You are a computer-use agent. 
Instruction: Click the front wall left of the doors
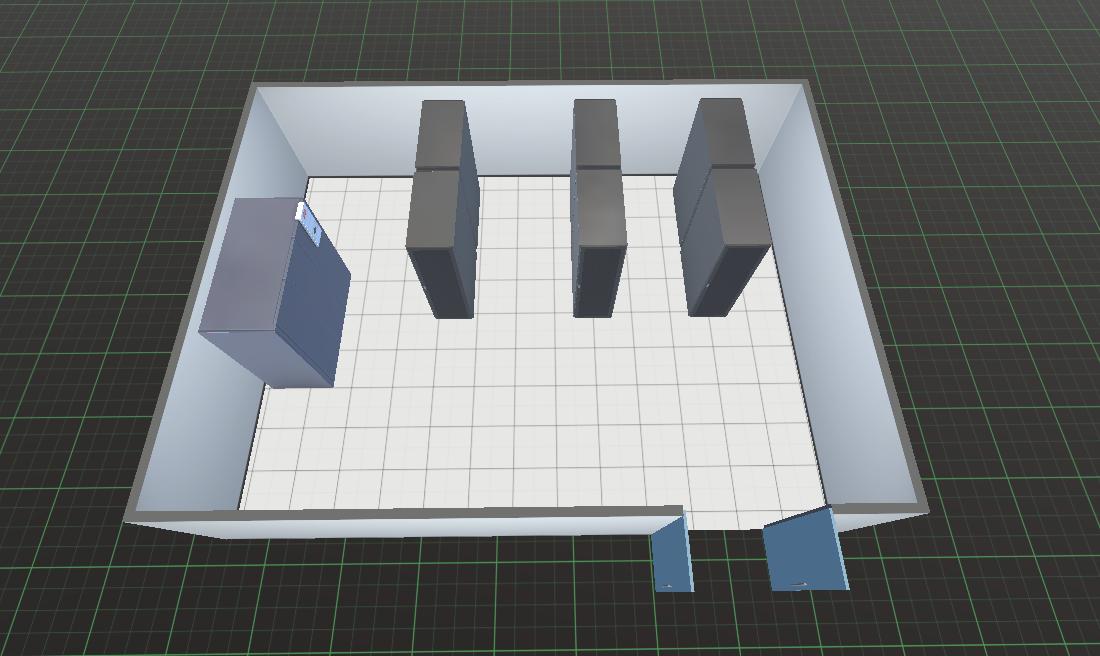pyautogui.click(x=400, y=524)
